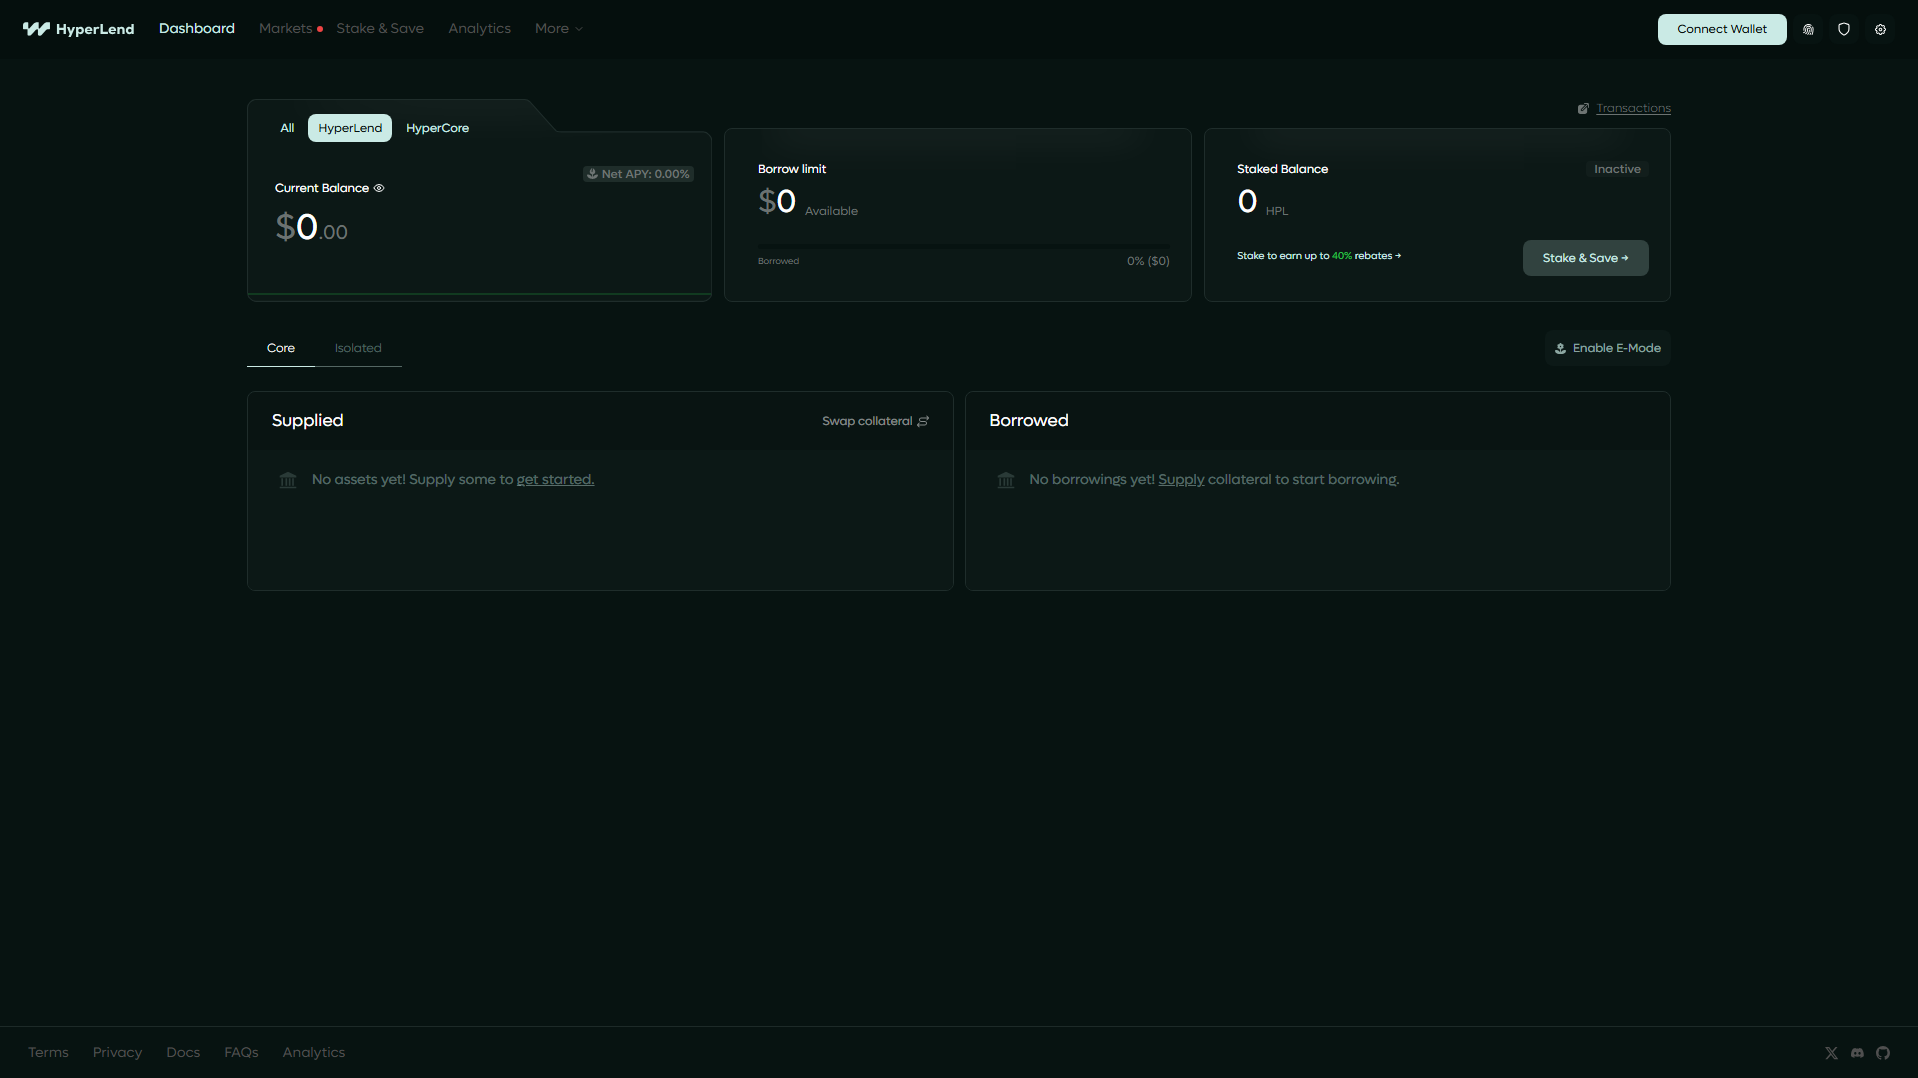Click the Connect Wallet button

coord(1722,29)
